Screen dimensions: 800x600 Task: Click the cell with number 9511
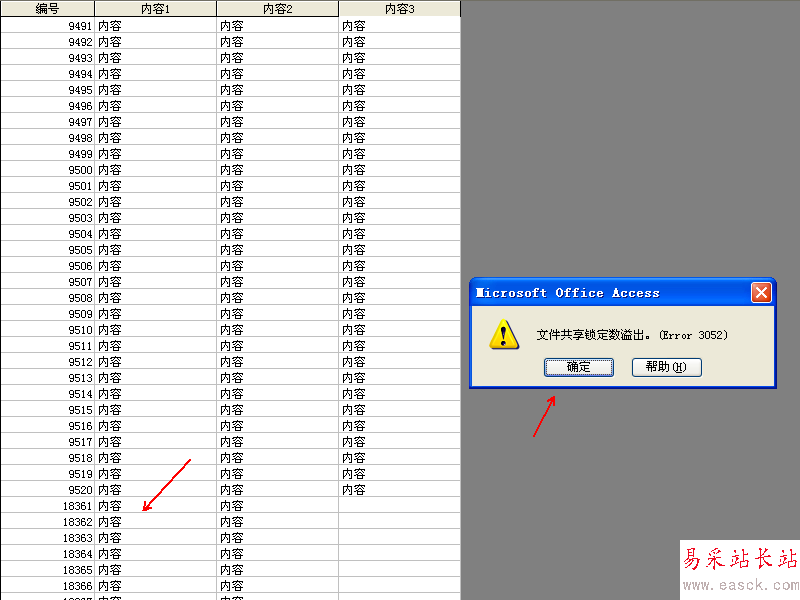47,346
